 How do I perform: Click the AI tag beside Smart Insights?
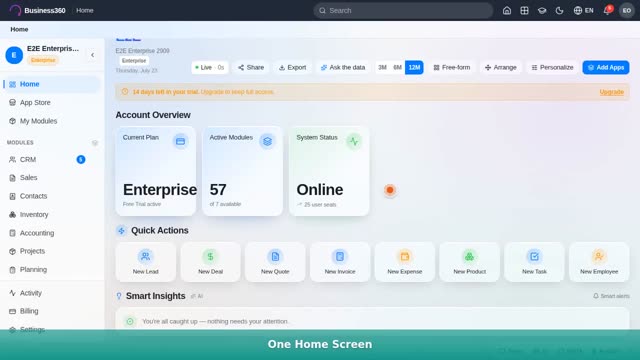pos(197,296)
